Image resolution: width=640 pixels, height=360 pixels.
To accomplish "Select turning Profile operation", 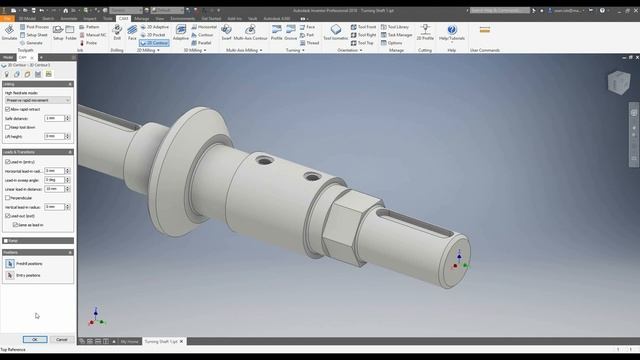I will [276, 32].
